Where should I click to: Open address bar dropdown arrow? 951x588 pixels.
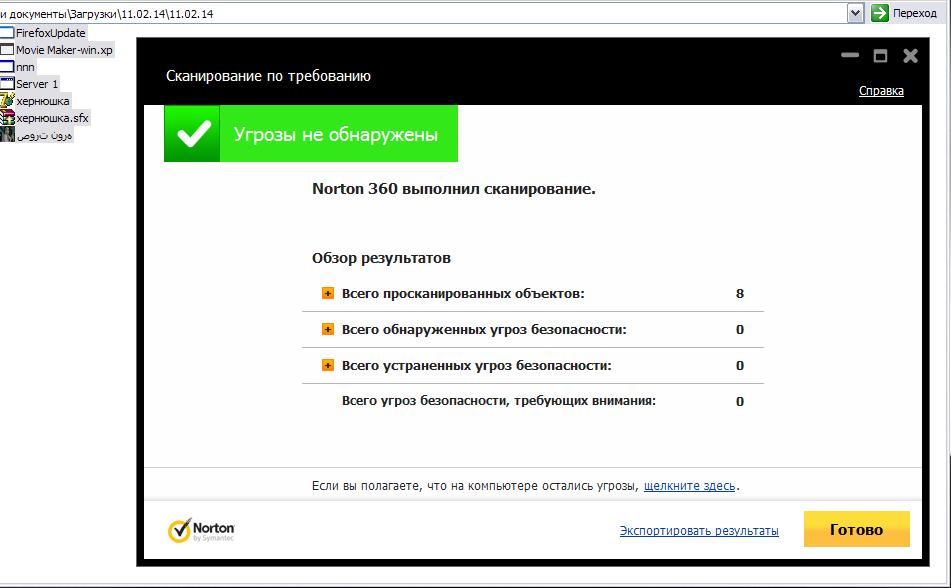(855, 13)
